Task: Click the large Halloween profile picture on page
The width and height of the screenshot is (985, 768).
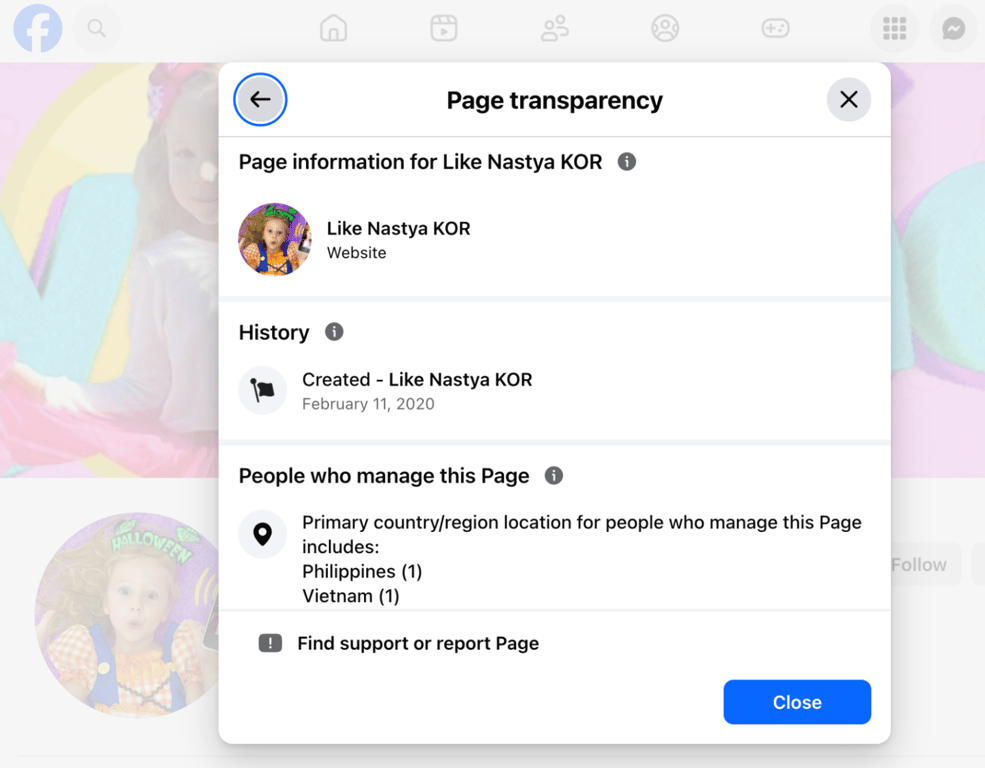Action: point(129,615)
